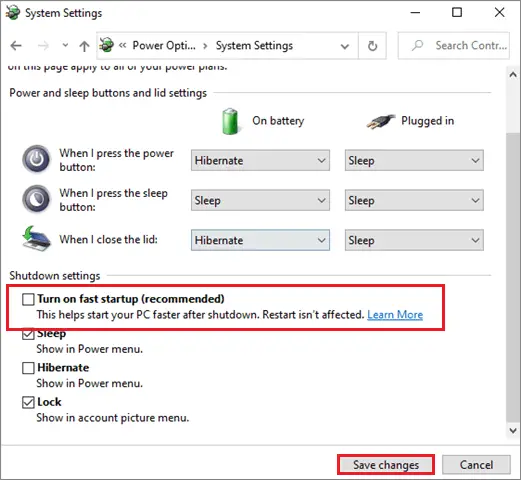
Task: Maximize the System Settings window
Action: tap(457, 13)
